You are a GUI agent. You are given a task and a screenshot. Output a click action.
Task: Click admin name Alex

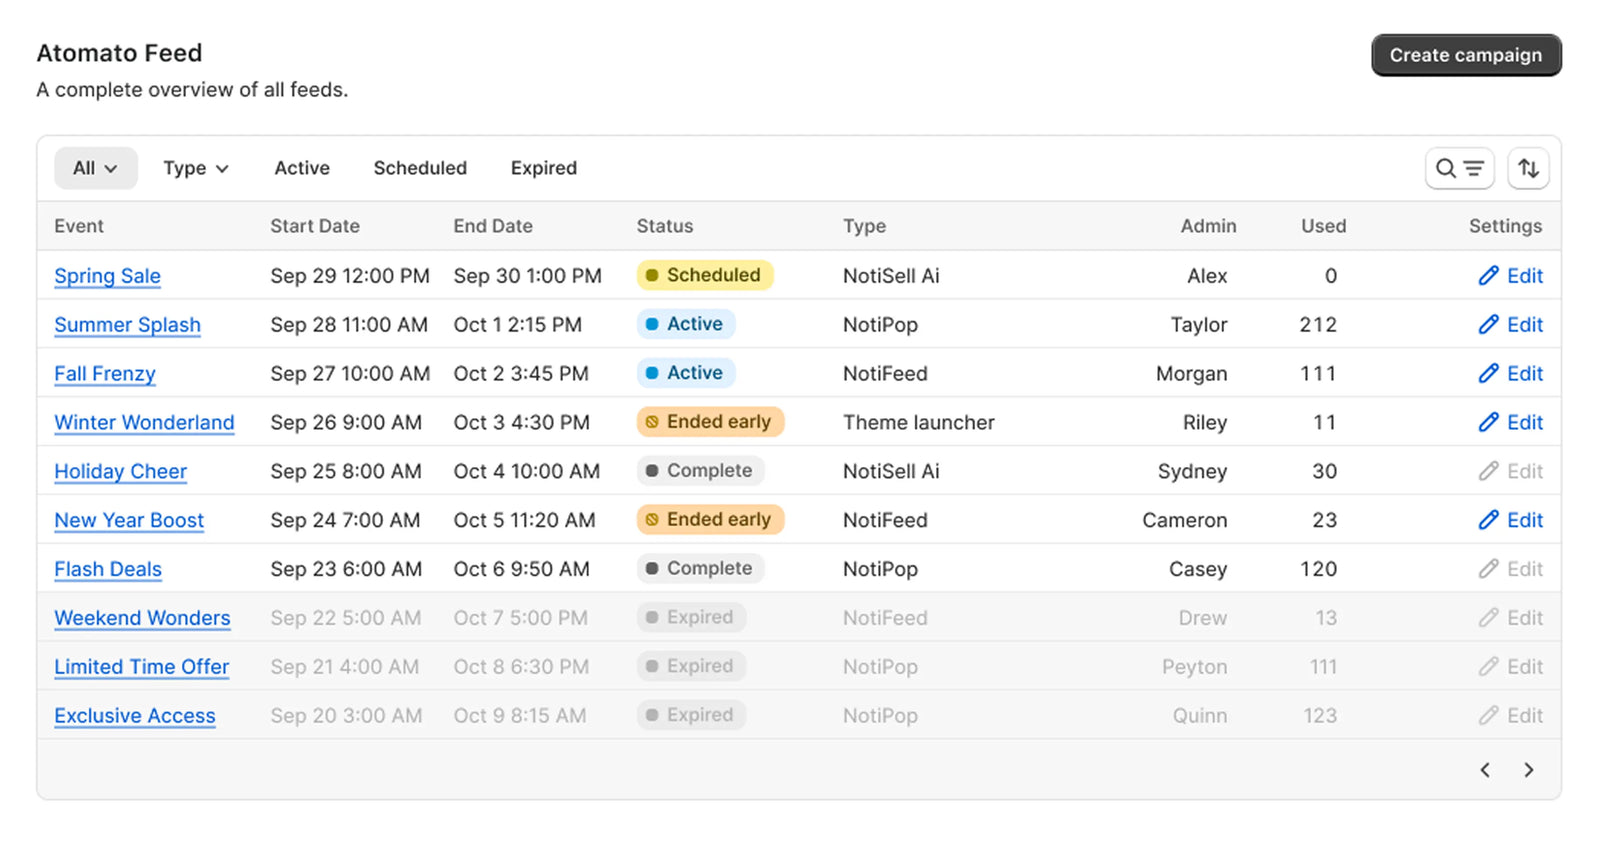coord(1207,276)
